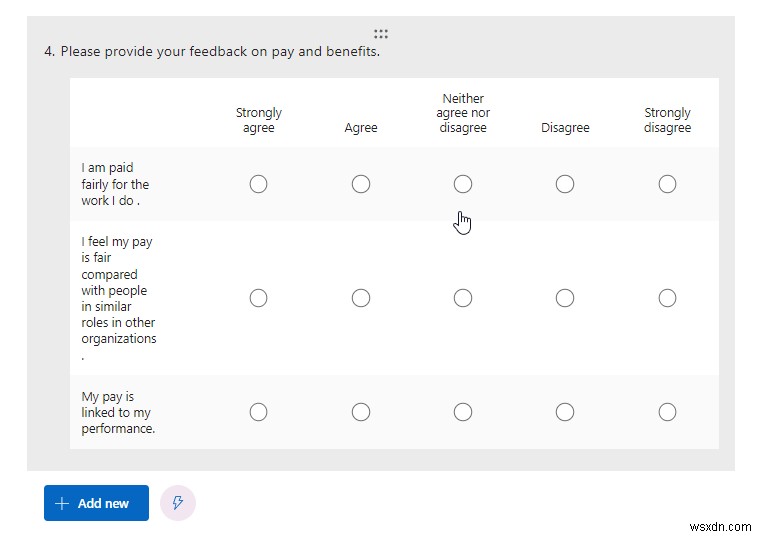The width and height of the screenshot is (763, 537).
Task: Click the question 4 title text
Action: [219, 51]
